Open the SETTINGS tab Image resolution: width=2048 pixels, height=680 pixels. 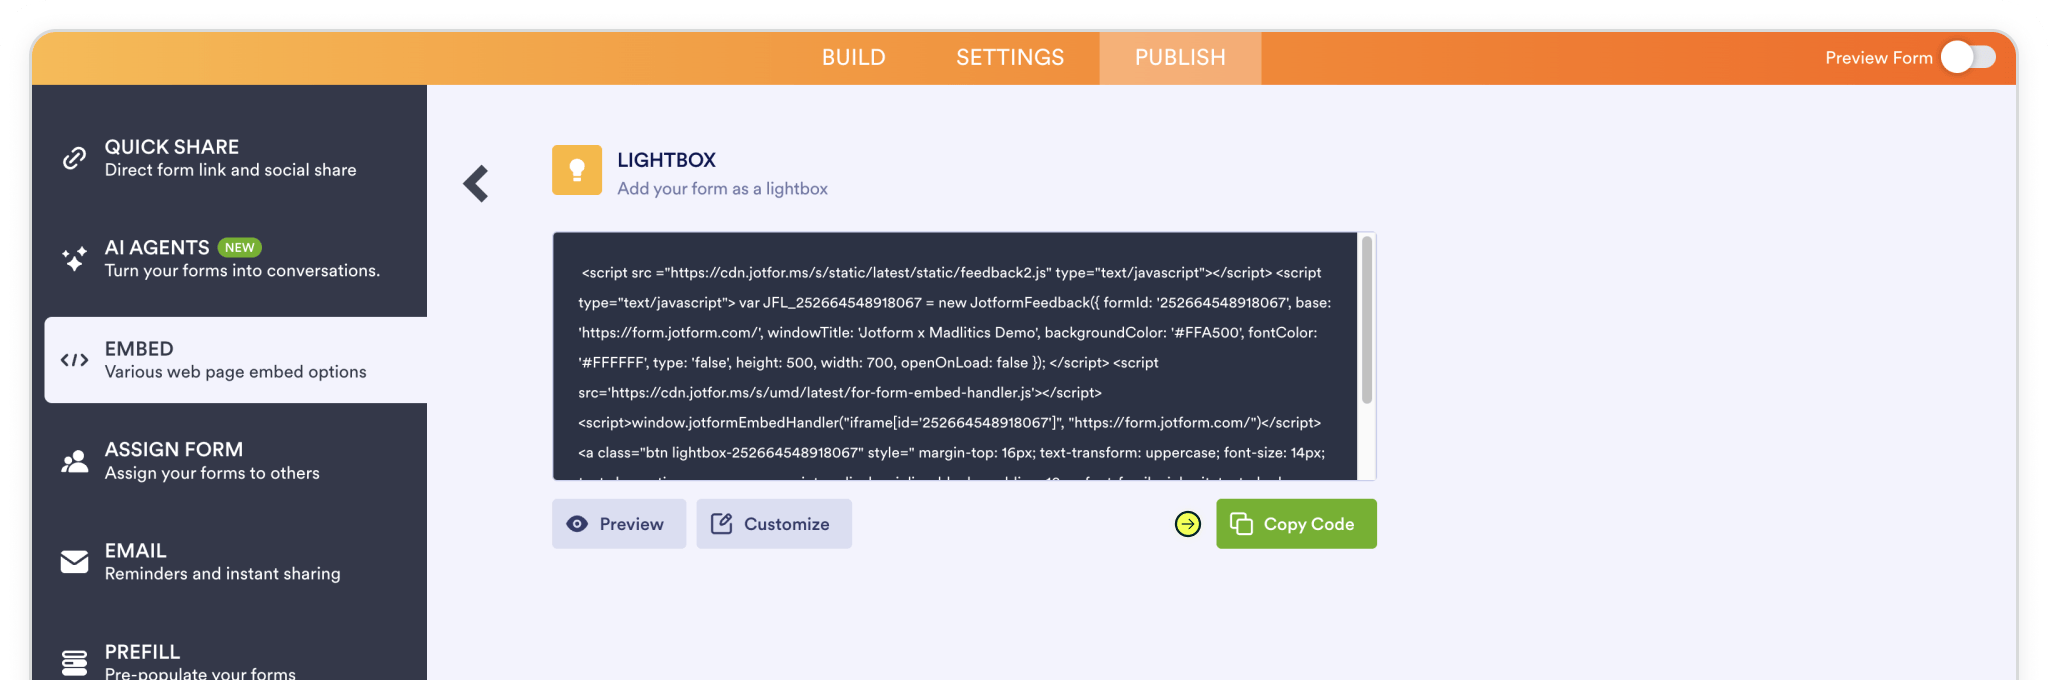1010,57
